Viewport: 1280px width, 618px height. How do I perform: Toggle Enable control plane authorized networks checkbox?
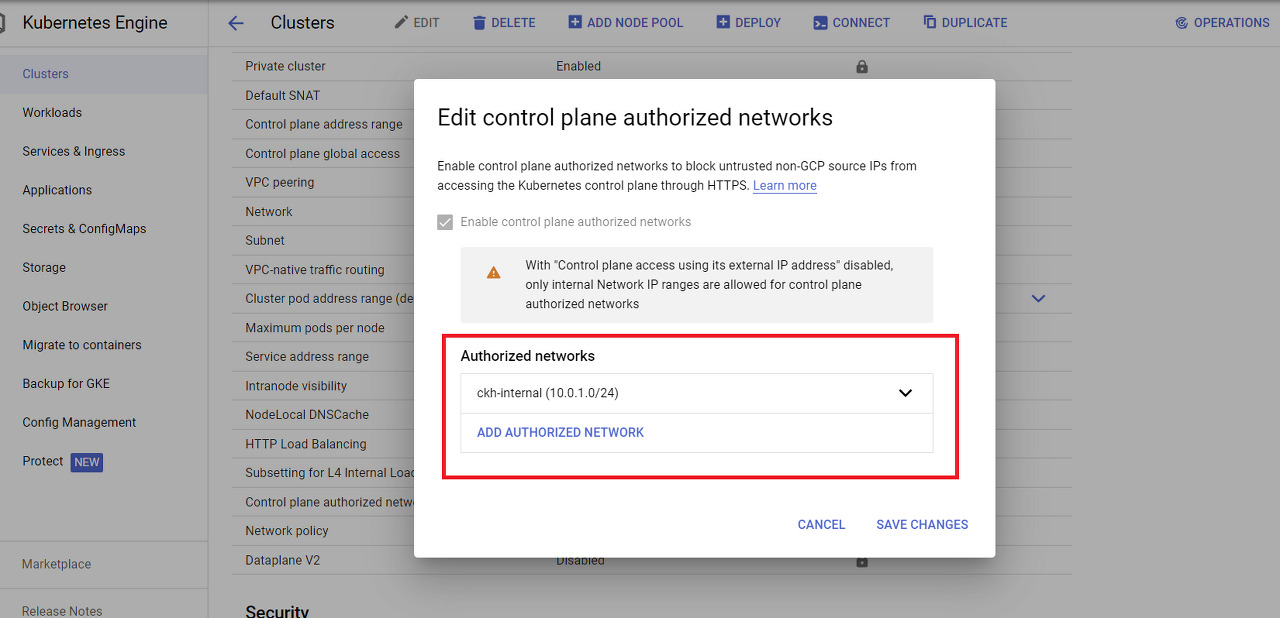point(445,222)
